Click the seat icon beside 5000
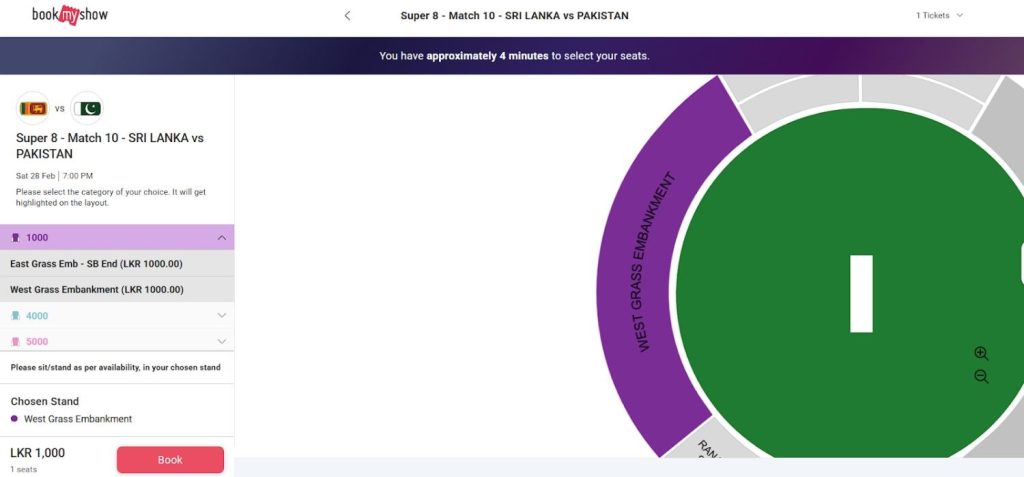1024x477 pixels. (15, 342)
